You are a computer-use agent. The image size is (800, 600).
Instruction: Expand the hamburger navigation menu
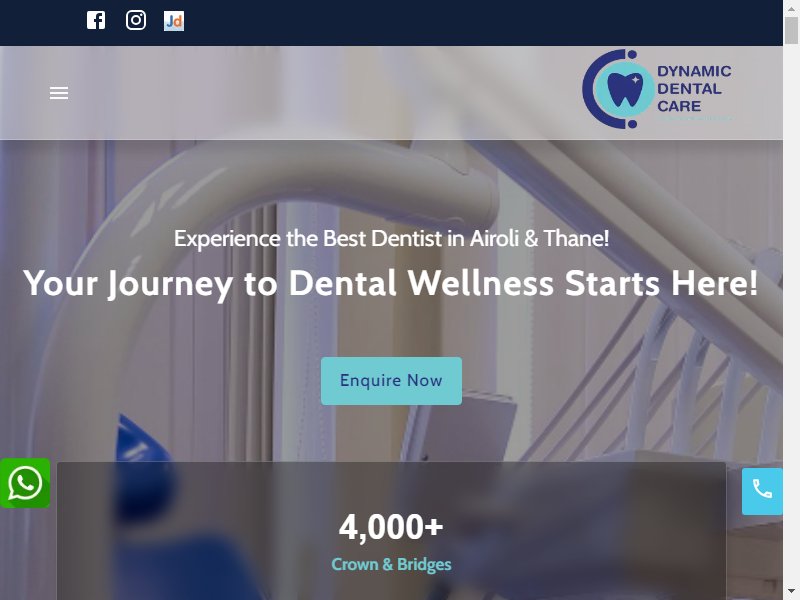coord(59,93)
